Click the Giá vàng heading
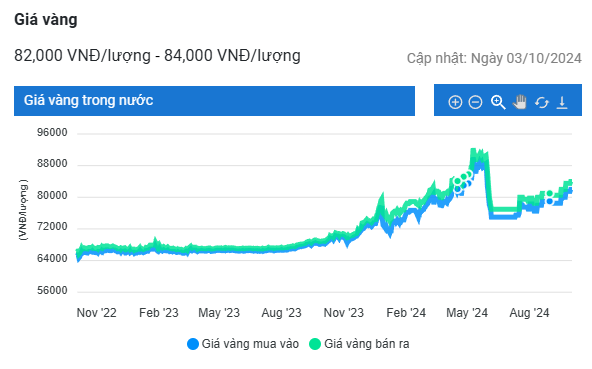The image size is (592, 369). 46,20
